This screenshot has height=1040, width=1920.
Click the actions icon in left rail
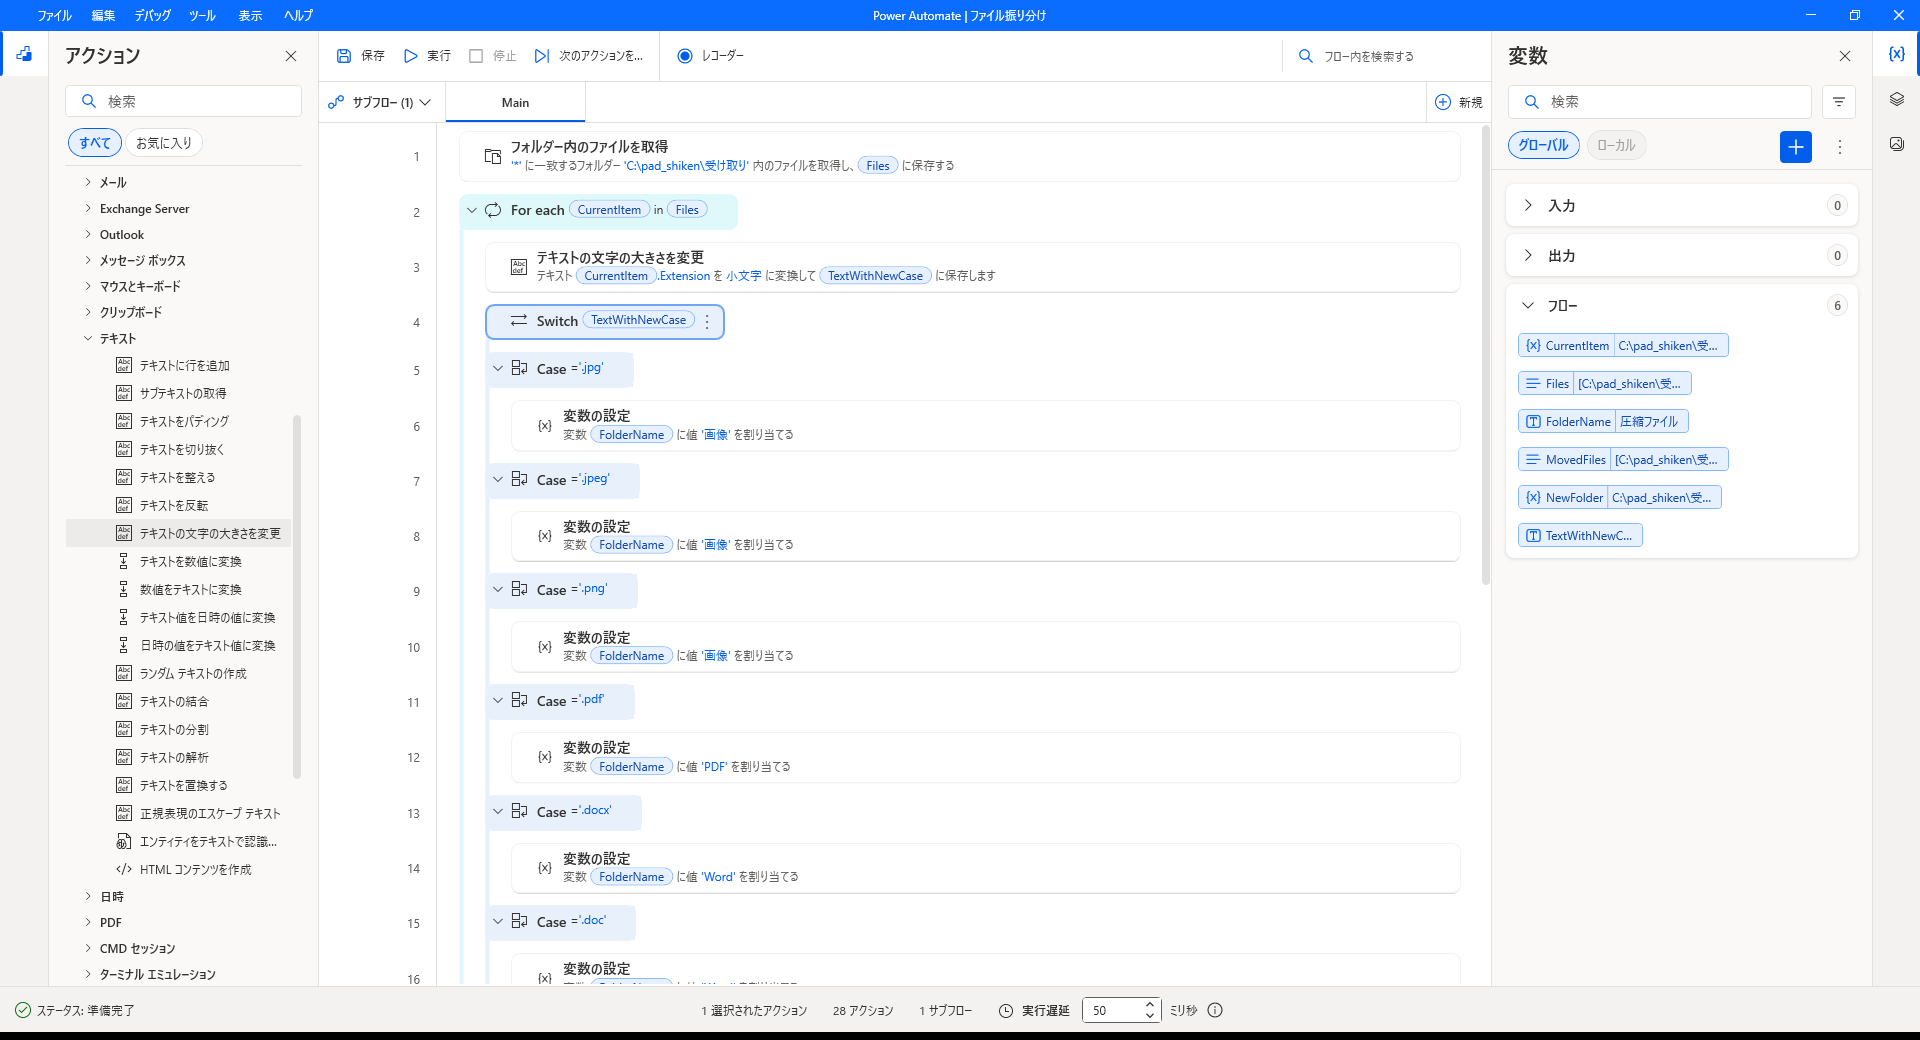click(24, 54)
